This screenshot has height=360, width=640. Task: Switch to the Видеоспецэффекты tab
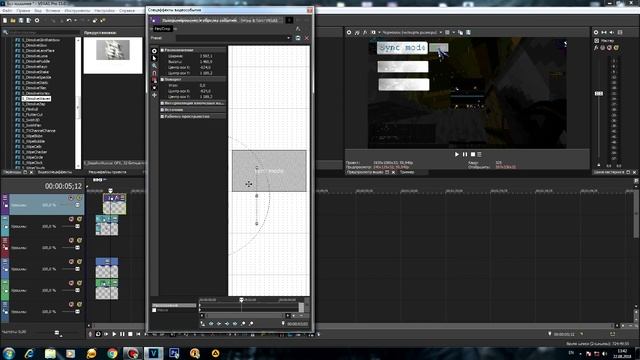[55, 172]
